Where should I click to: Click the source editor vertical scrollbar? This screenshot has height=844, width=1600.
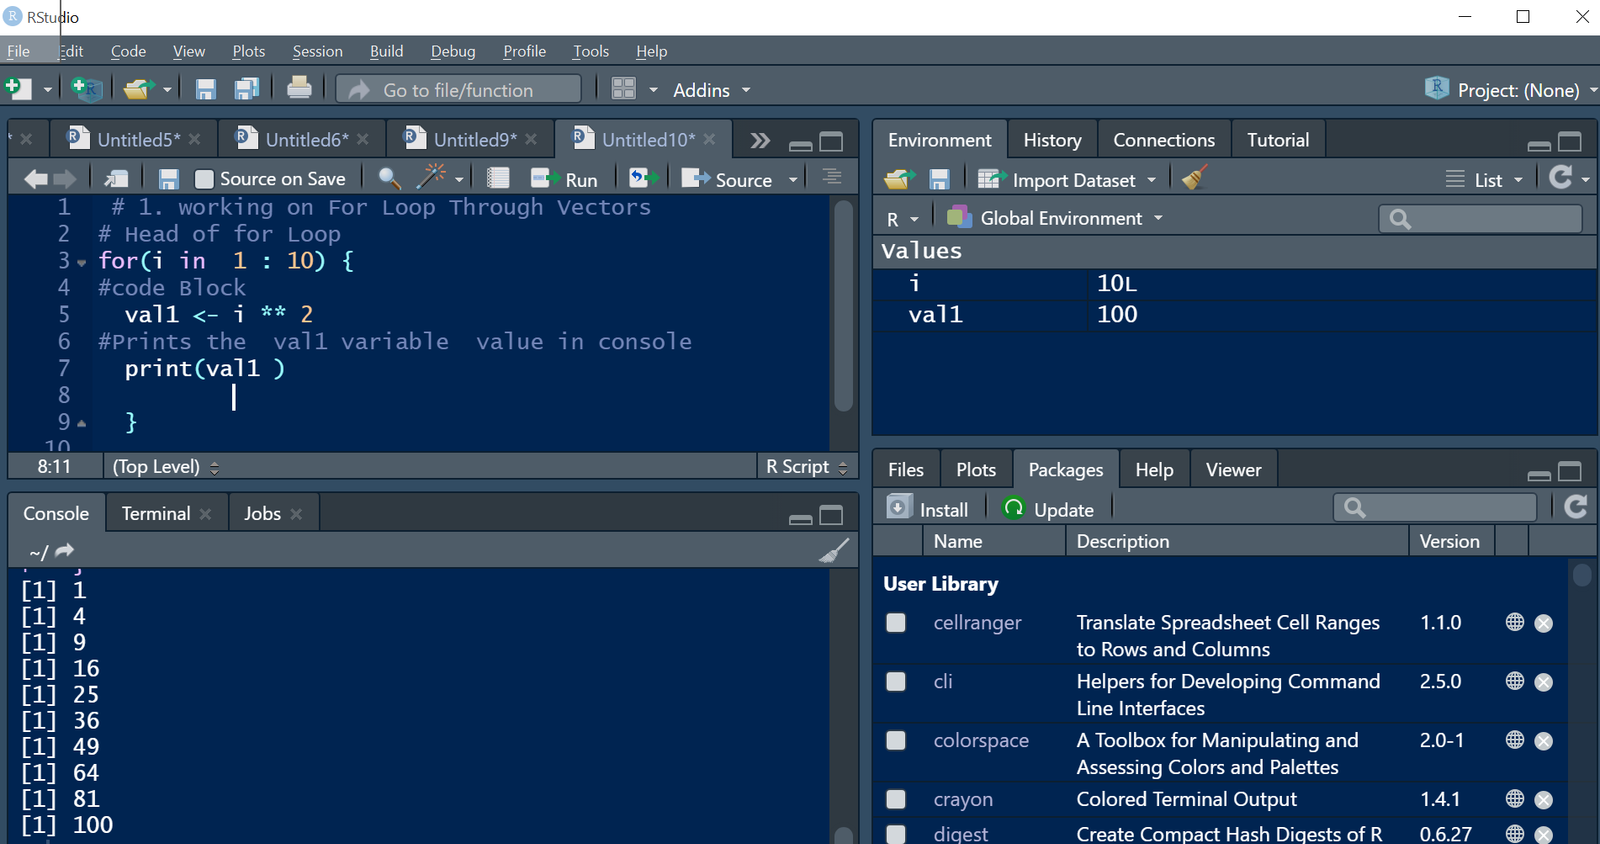click(x=844, y=305)
